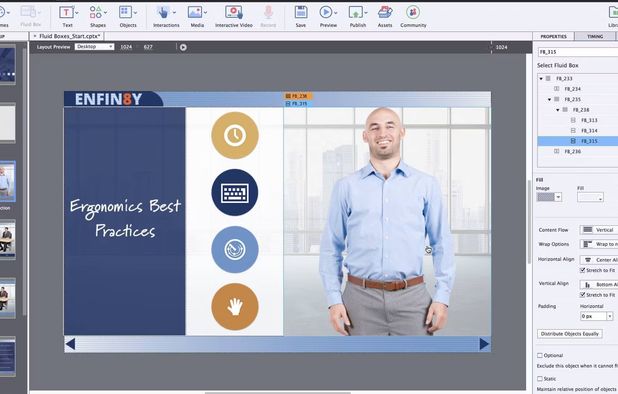Select the Ergonomics Best Practices title text

[125, 218]
